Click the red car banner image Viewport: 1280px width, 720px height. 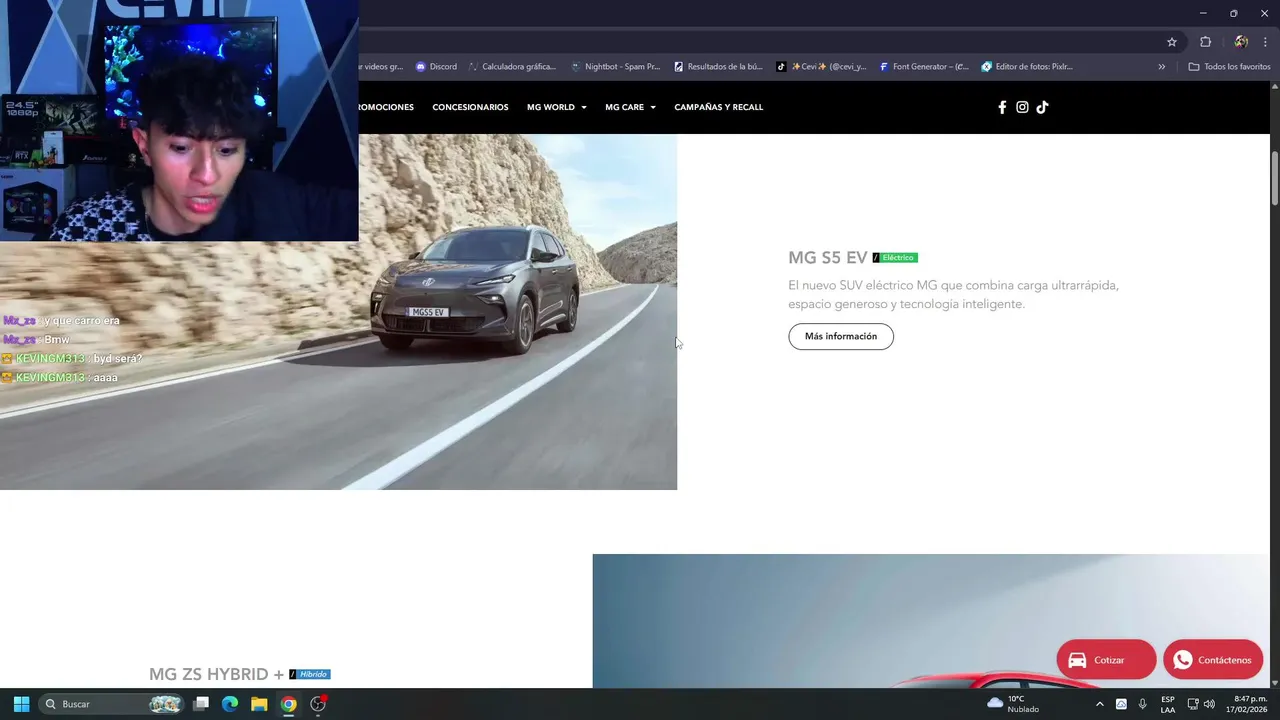pos(931,621)
